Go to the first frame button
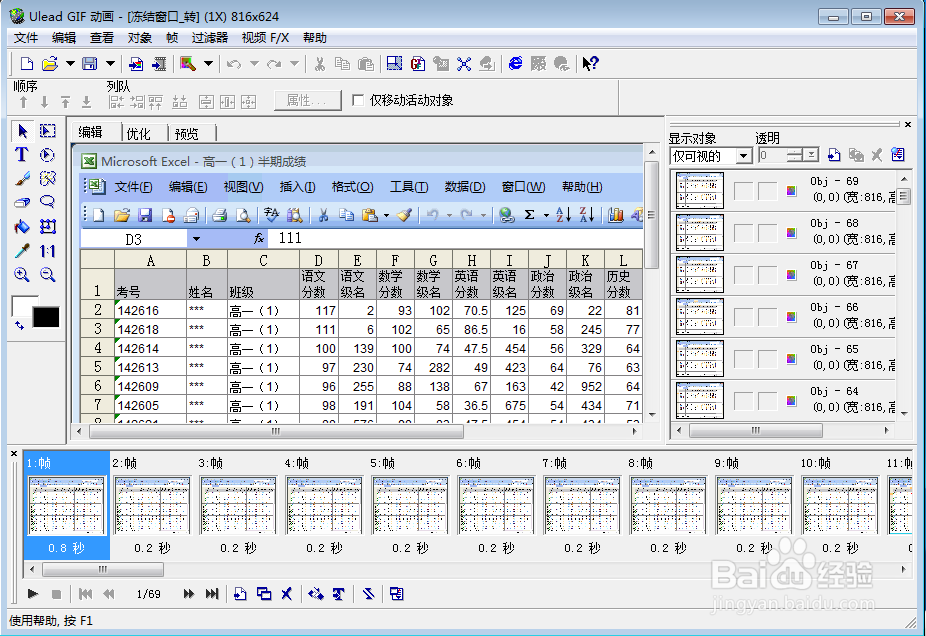The width and height of the screenshot is (926, 636). pos(85,594)
